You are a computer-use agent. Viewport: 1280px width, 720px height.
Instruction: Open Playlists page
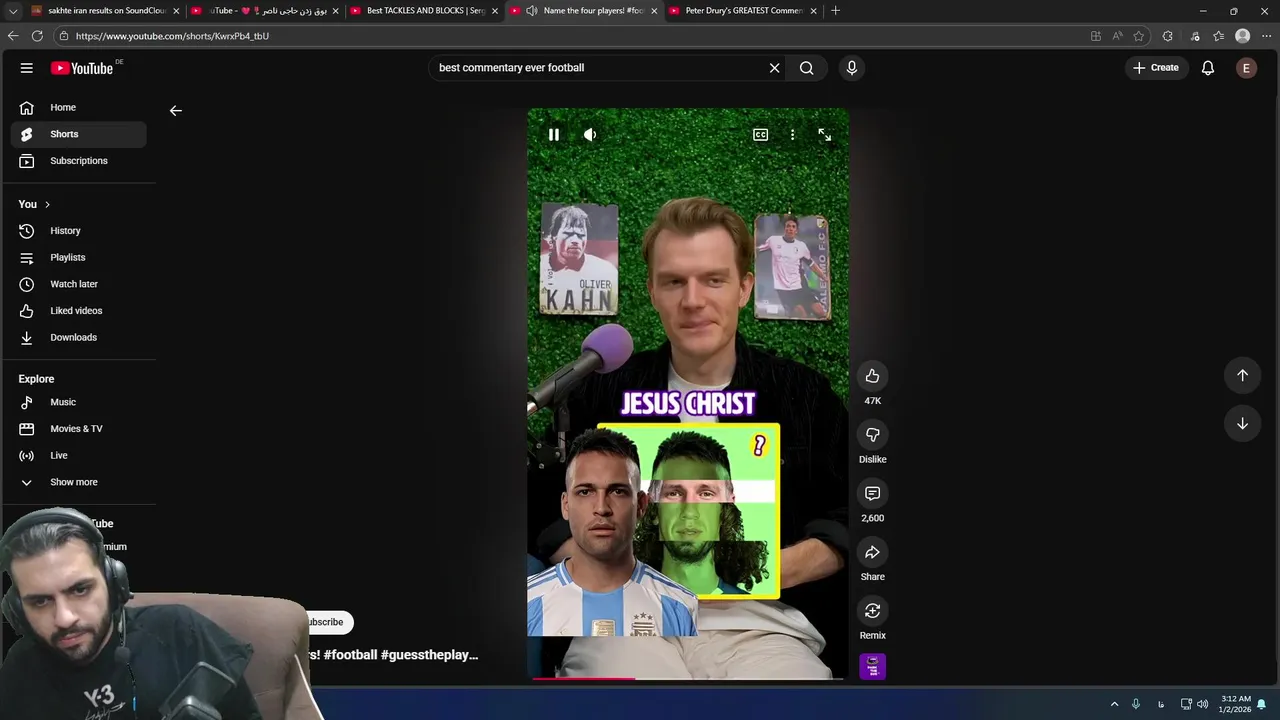click(78, 257)
